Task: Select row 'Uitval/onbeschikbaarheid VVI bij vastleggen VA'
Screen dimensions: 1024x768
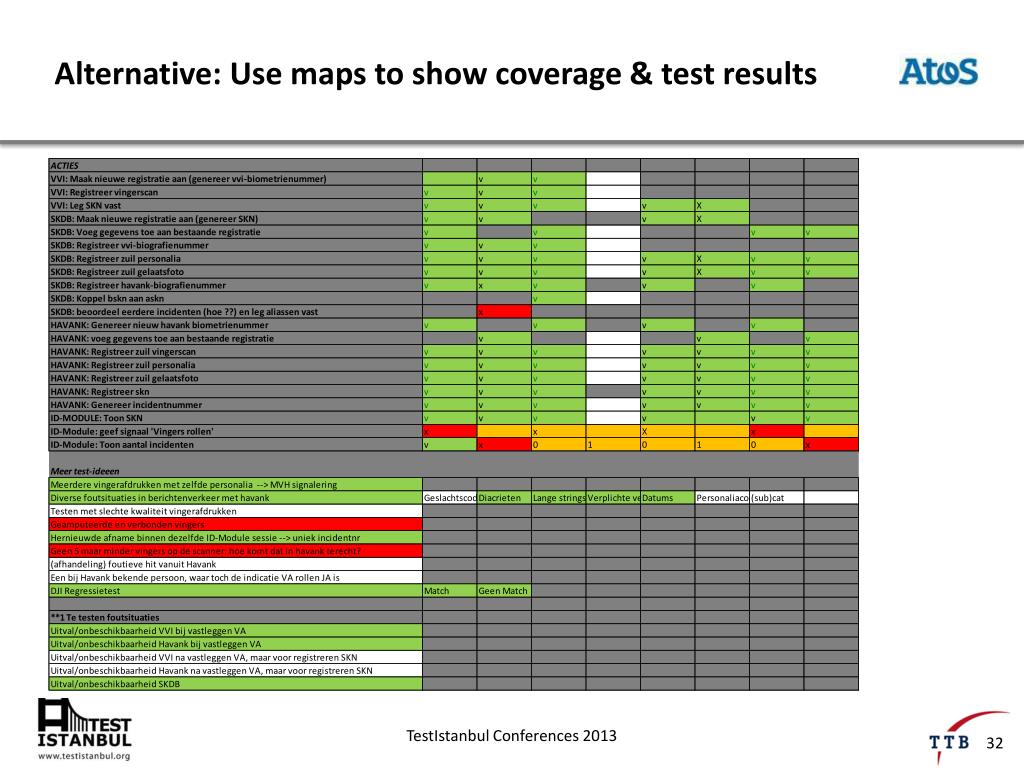Action: [236, 631]
